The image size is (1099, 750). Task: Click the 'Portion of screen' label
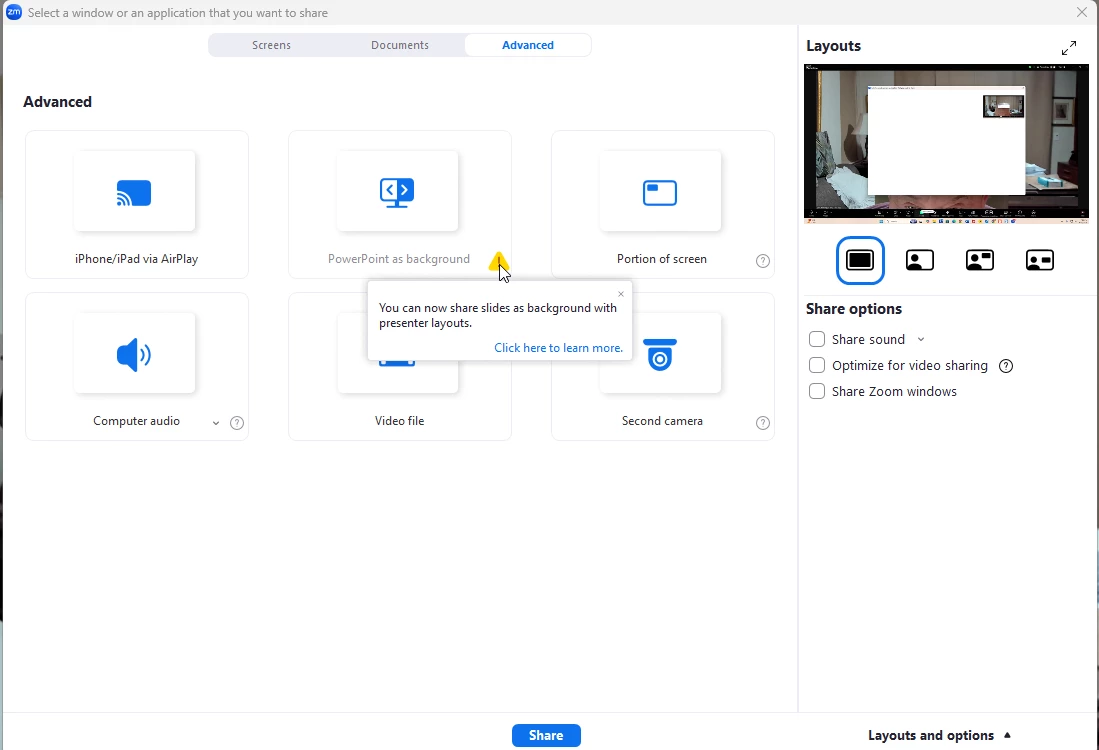pos(662,259)
